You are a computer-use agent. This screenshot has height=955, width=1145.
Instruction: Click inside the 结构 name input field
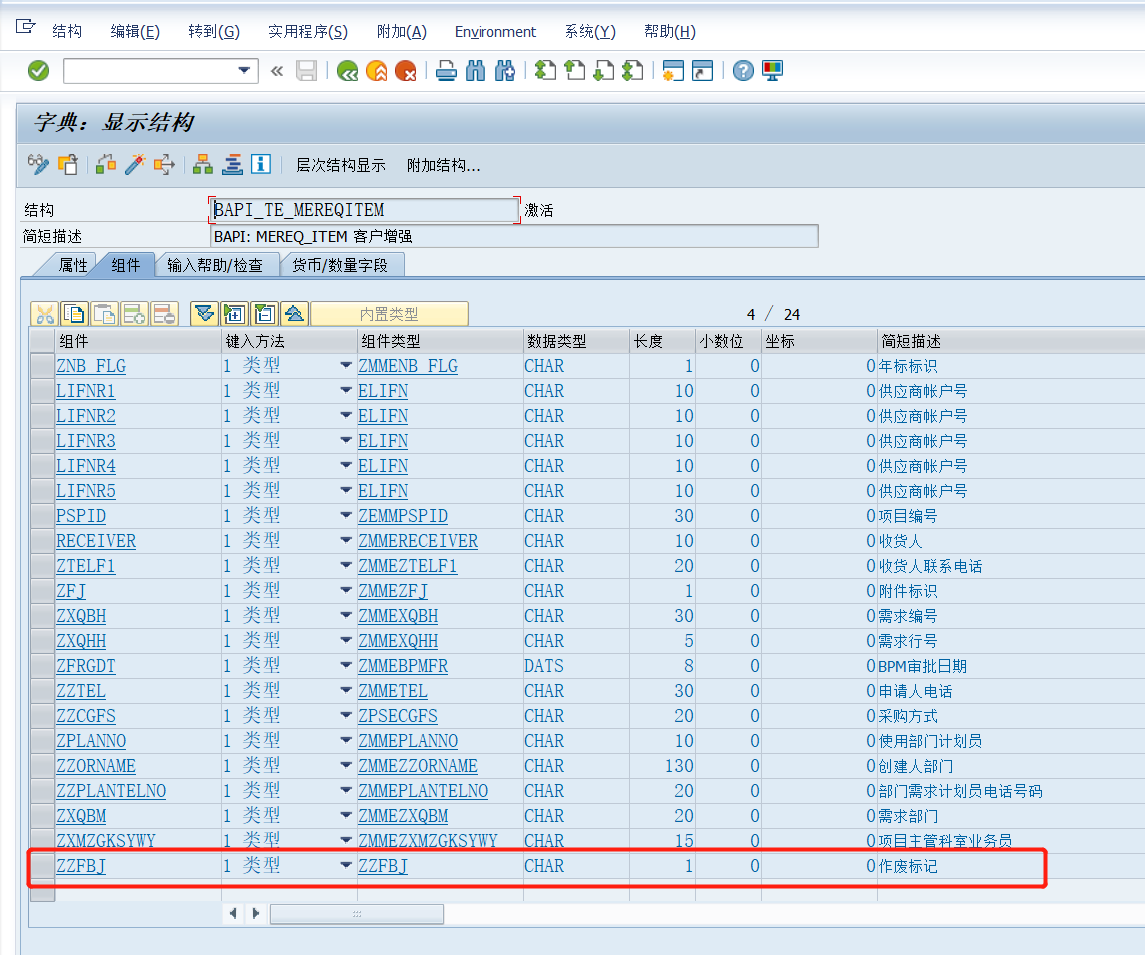click(360, 211)
